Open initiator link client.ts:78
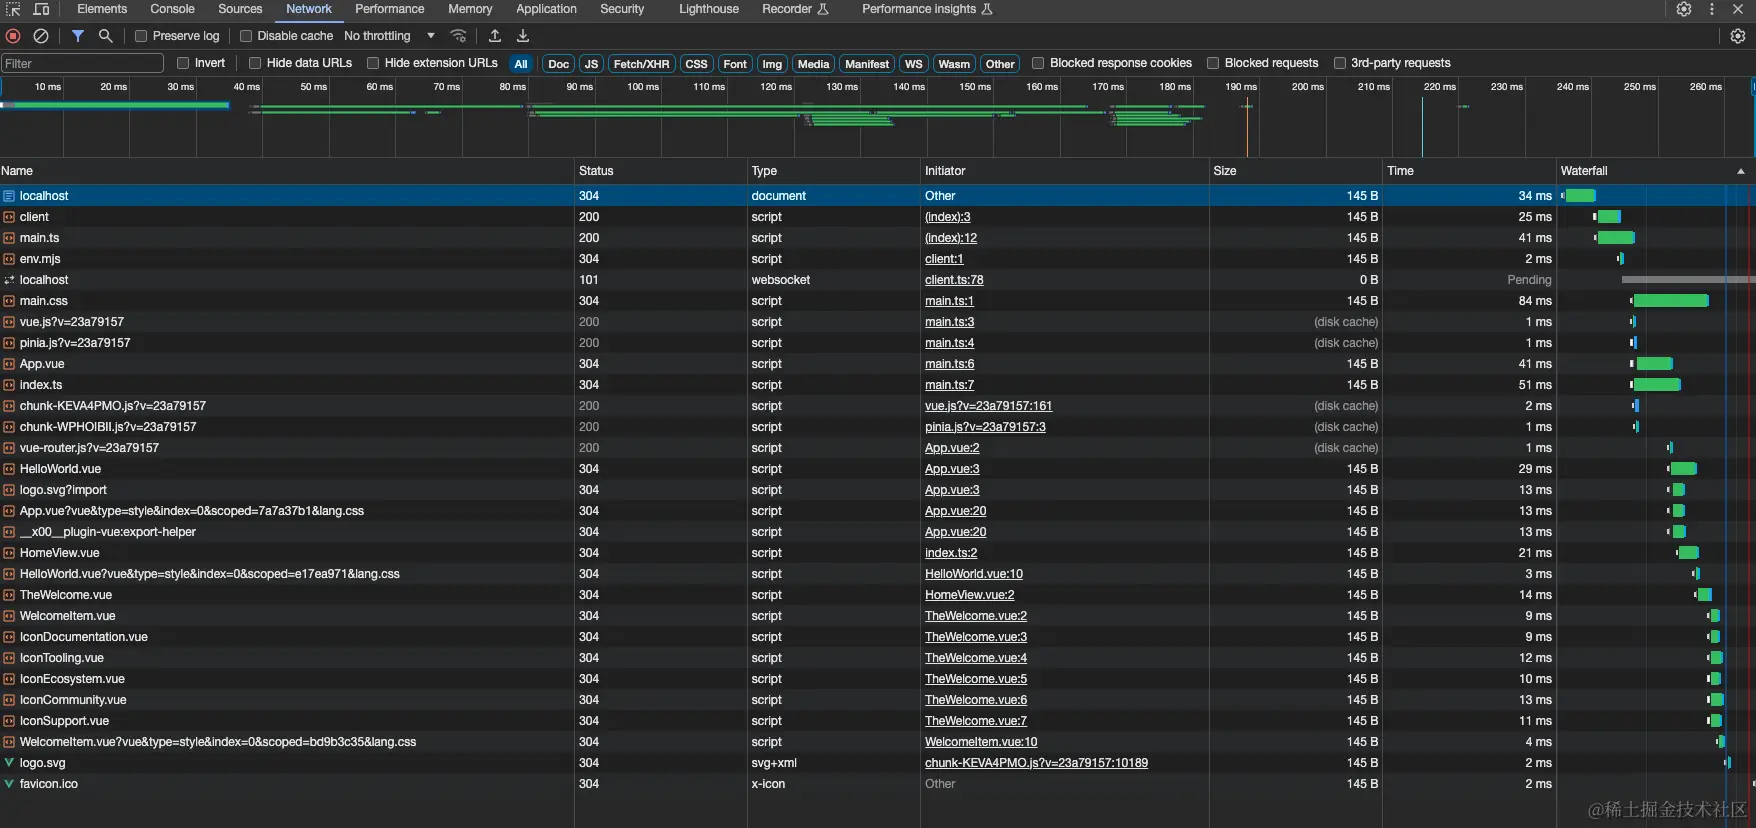Viewport: 1756px width, 828px height. pos(954,280)
